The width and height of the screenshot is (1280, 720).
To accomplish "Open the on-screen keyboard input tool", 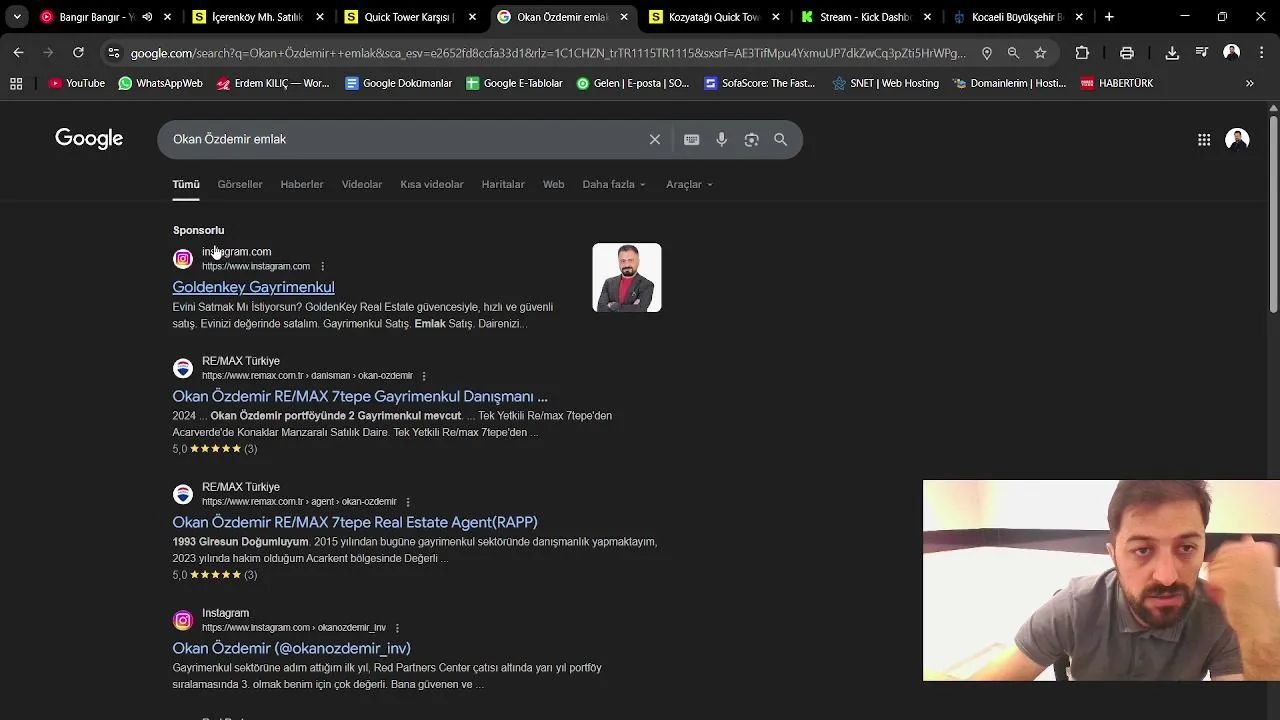I will [x=691, y=139].
